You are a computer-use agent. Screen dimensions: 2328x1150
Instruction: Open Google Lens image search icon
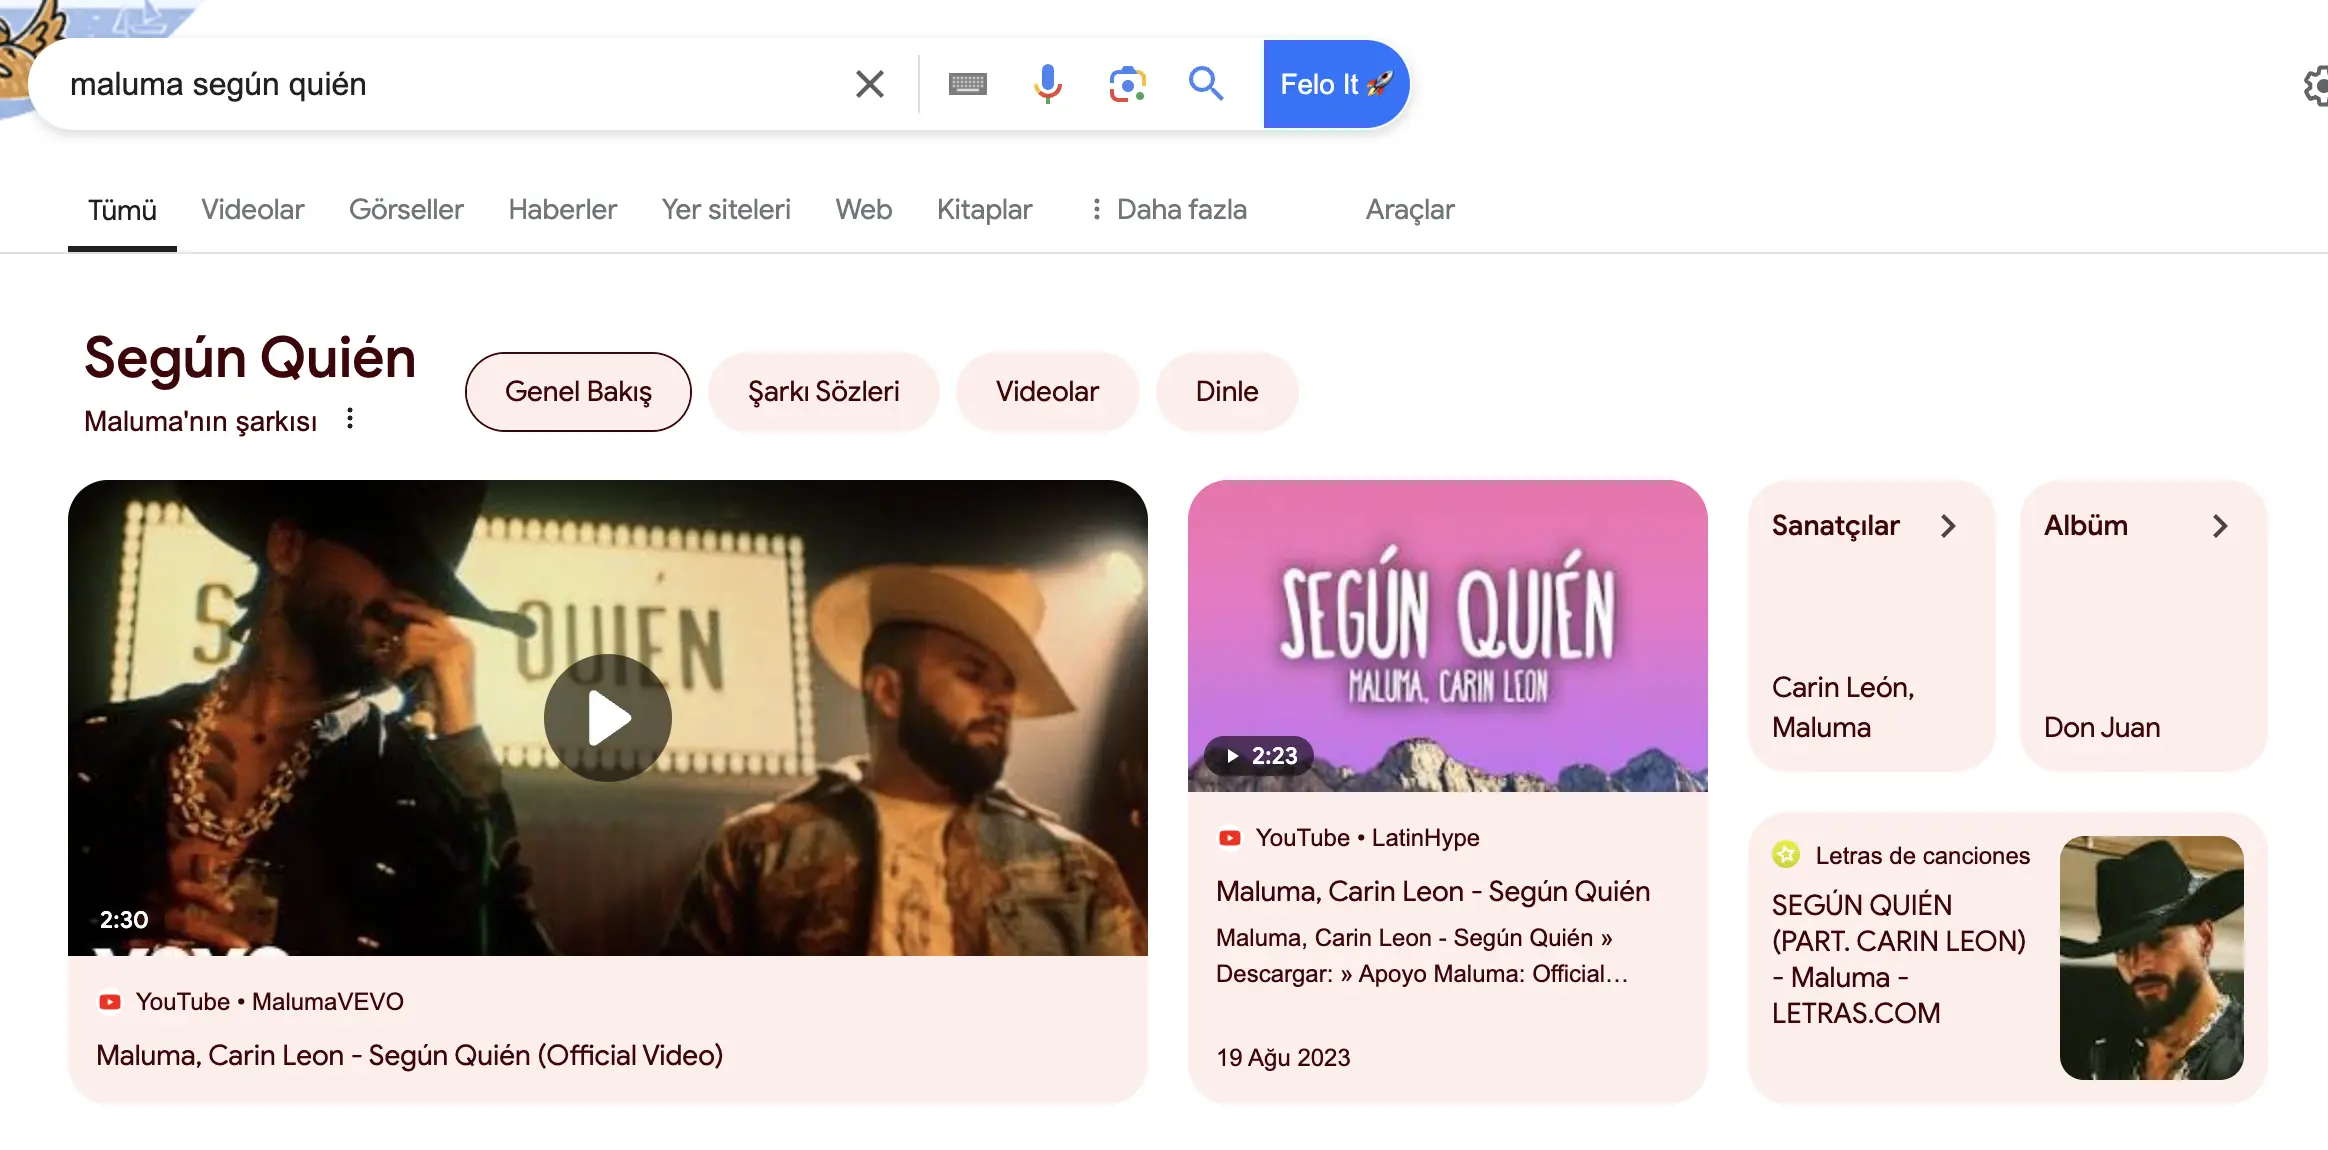(x=1127, y=84)
